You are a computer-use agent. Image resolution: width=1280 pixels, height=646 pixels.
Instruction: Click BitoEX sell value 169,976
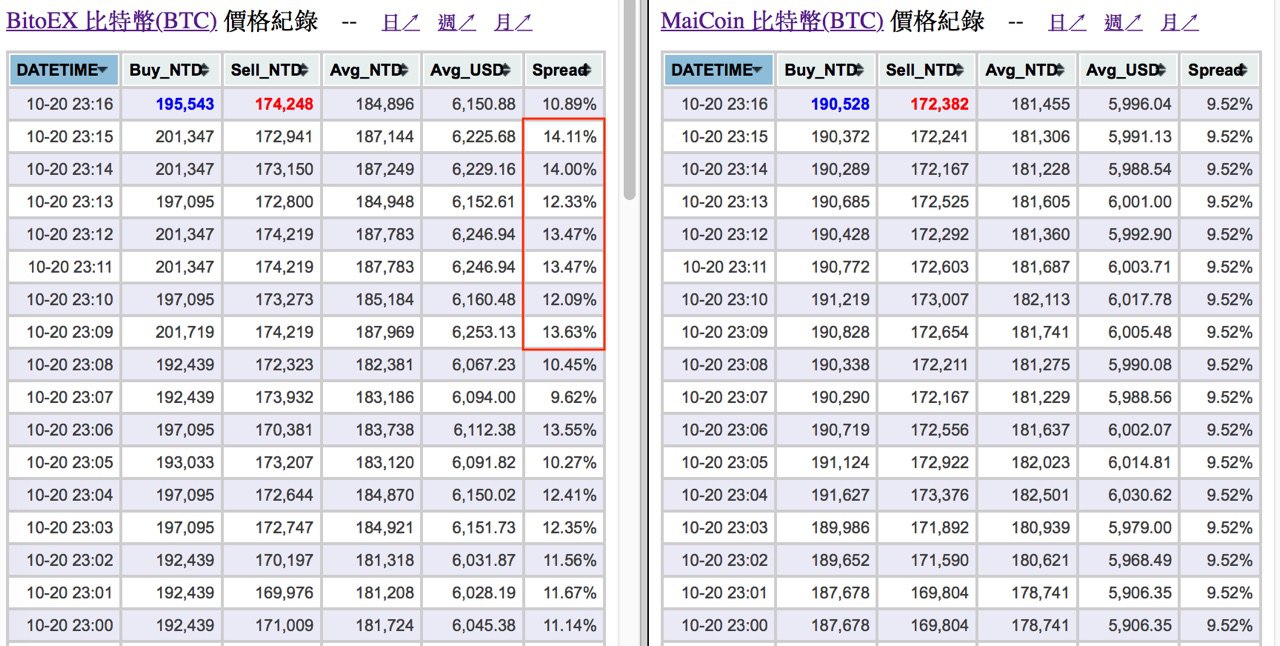point(286,593)
